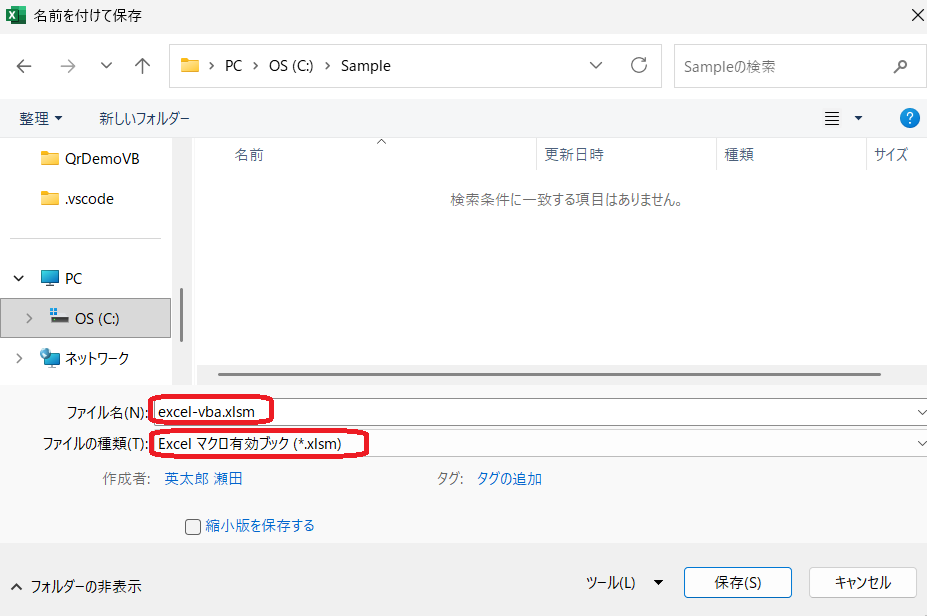Click the folder icon in the address bar
Image resolution: width=927 pixels, height=616 pixels.
[x=190, y=65]
